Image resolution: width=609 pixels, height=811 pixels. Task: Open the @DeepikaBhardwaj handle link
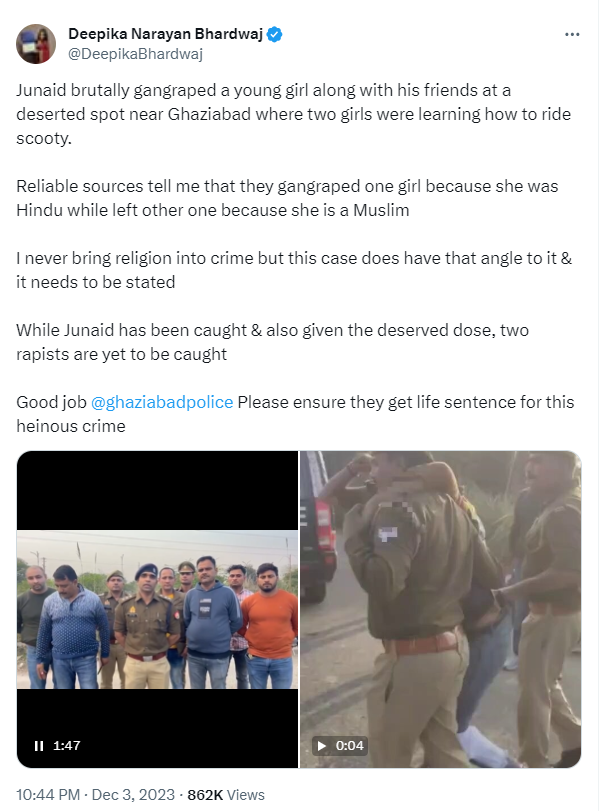click(136, 54)
